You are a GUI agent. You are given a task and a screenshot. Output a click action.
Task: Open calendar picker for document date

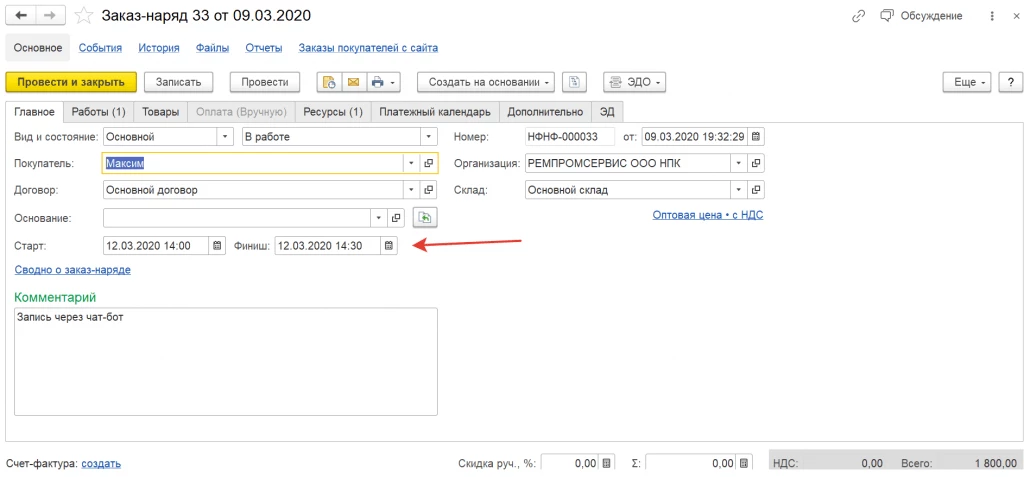pyautogui.click(x=756, y=137)
